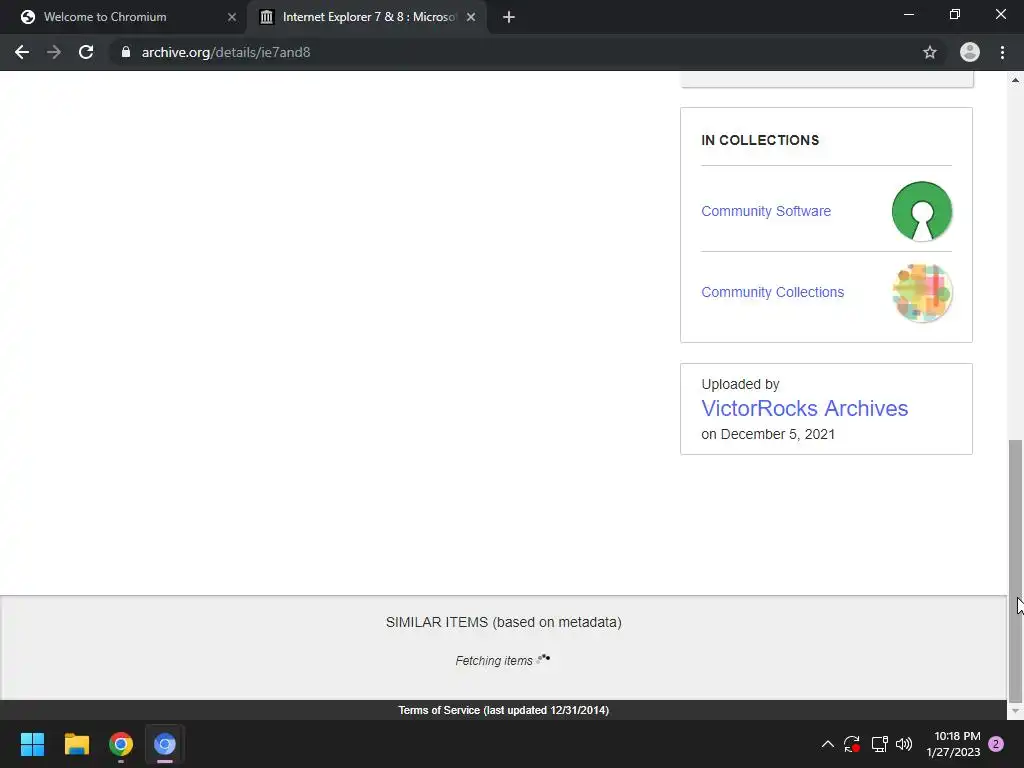Click the vertical scrollbar thumb
Viewport: 1024px width, 768px height.
[1015, 569]
